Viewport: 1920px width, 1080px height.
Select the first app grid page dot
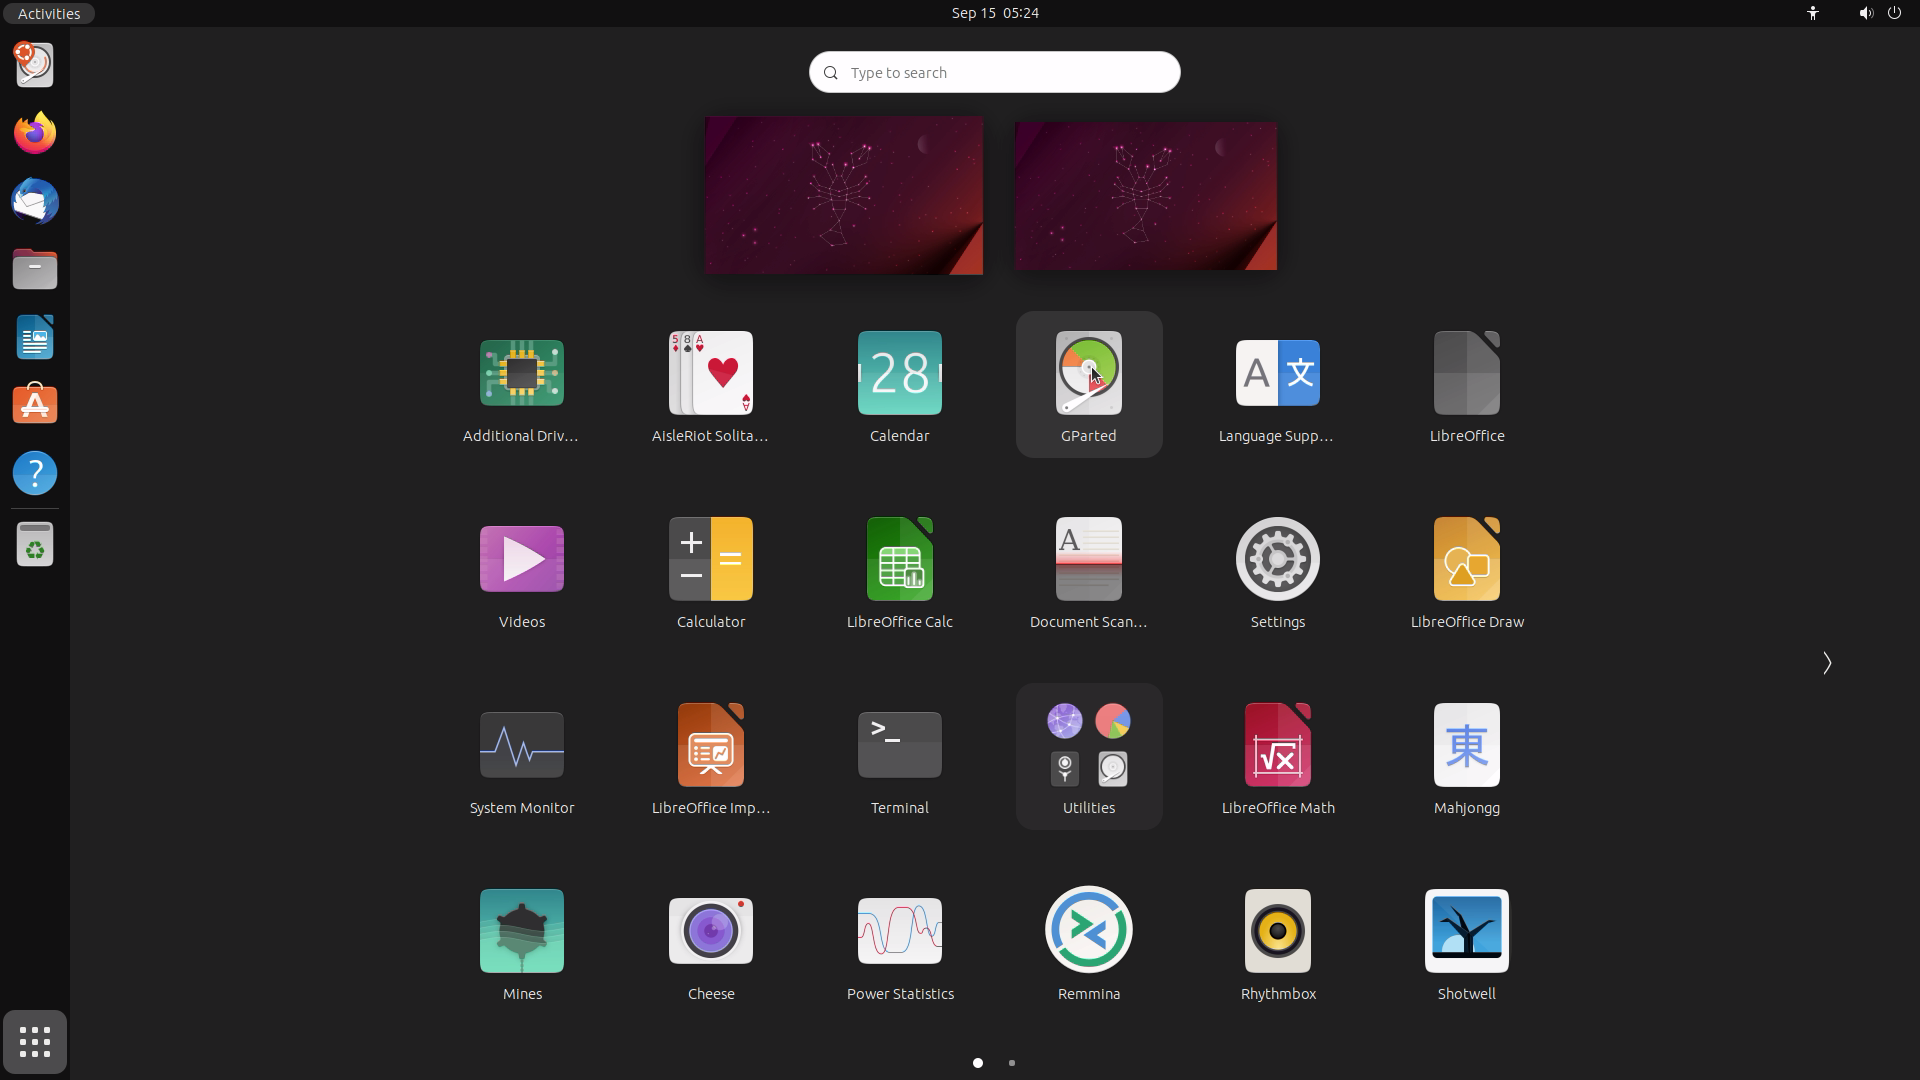click(977, 1063)
